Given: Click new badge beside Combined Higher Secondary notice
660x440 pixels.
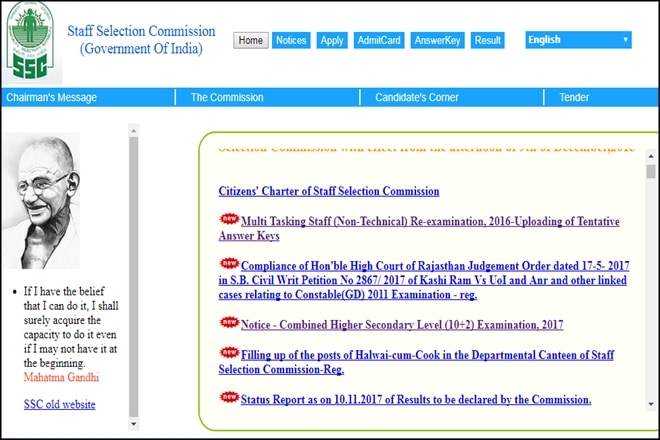Looking at the screenshot, I should (229, 323).
